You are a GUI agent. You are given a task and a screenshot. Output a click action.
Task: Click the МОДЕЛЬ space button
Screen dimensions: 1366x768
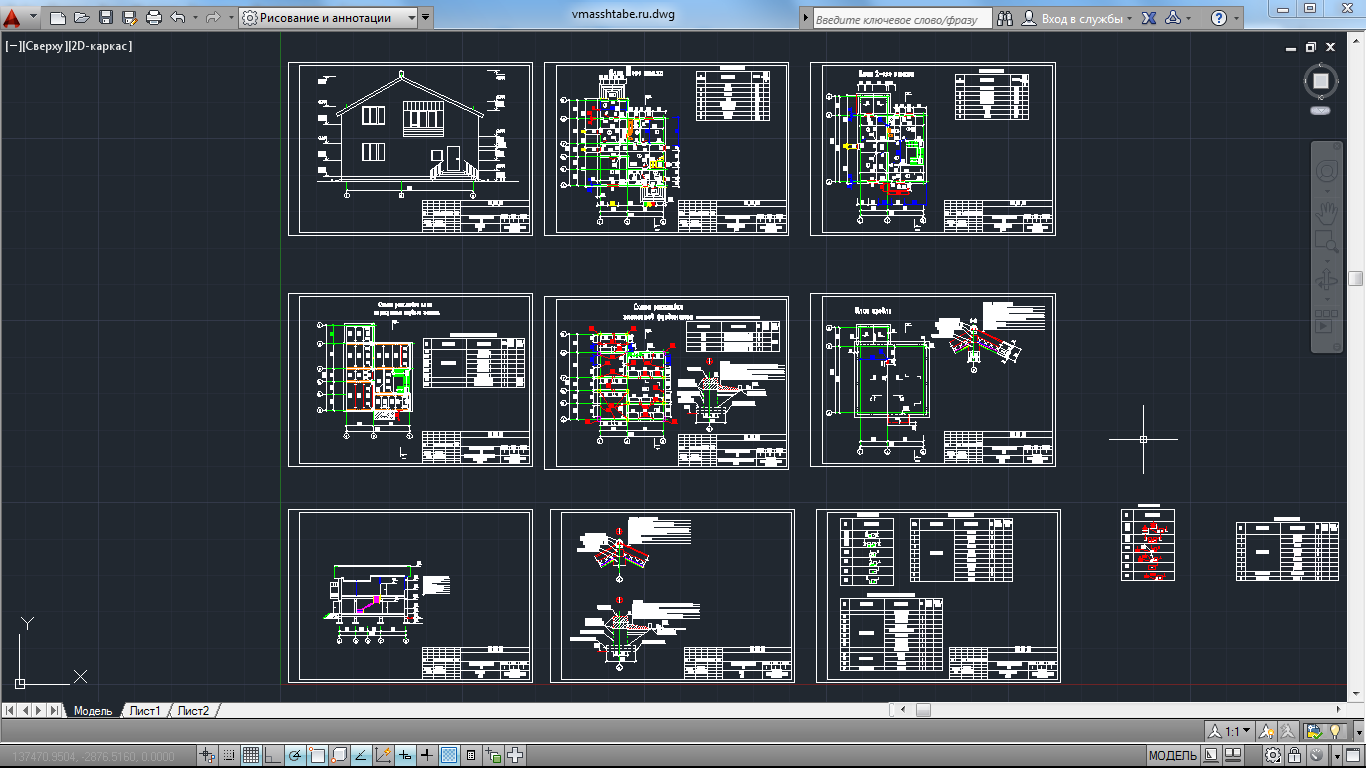click(1173, 755)
